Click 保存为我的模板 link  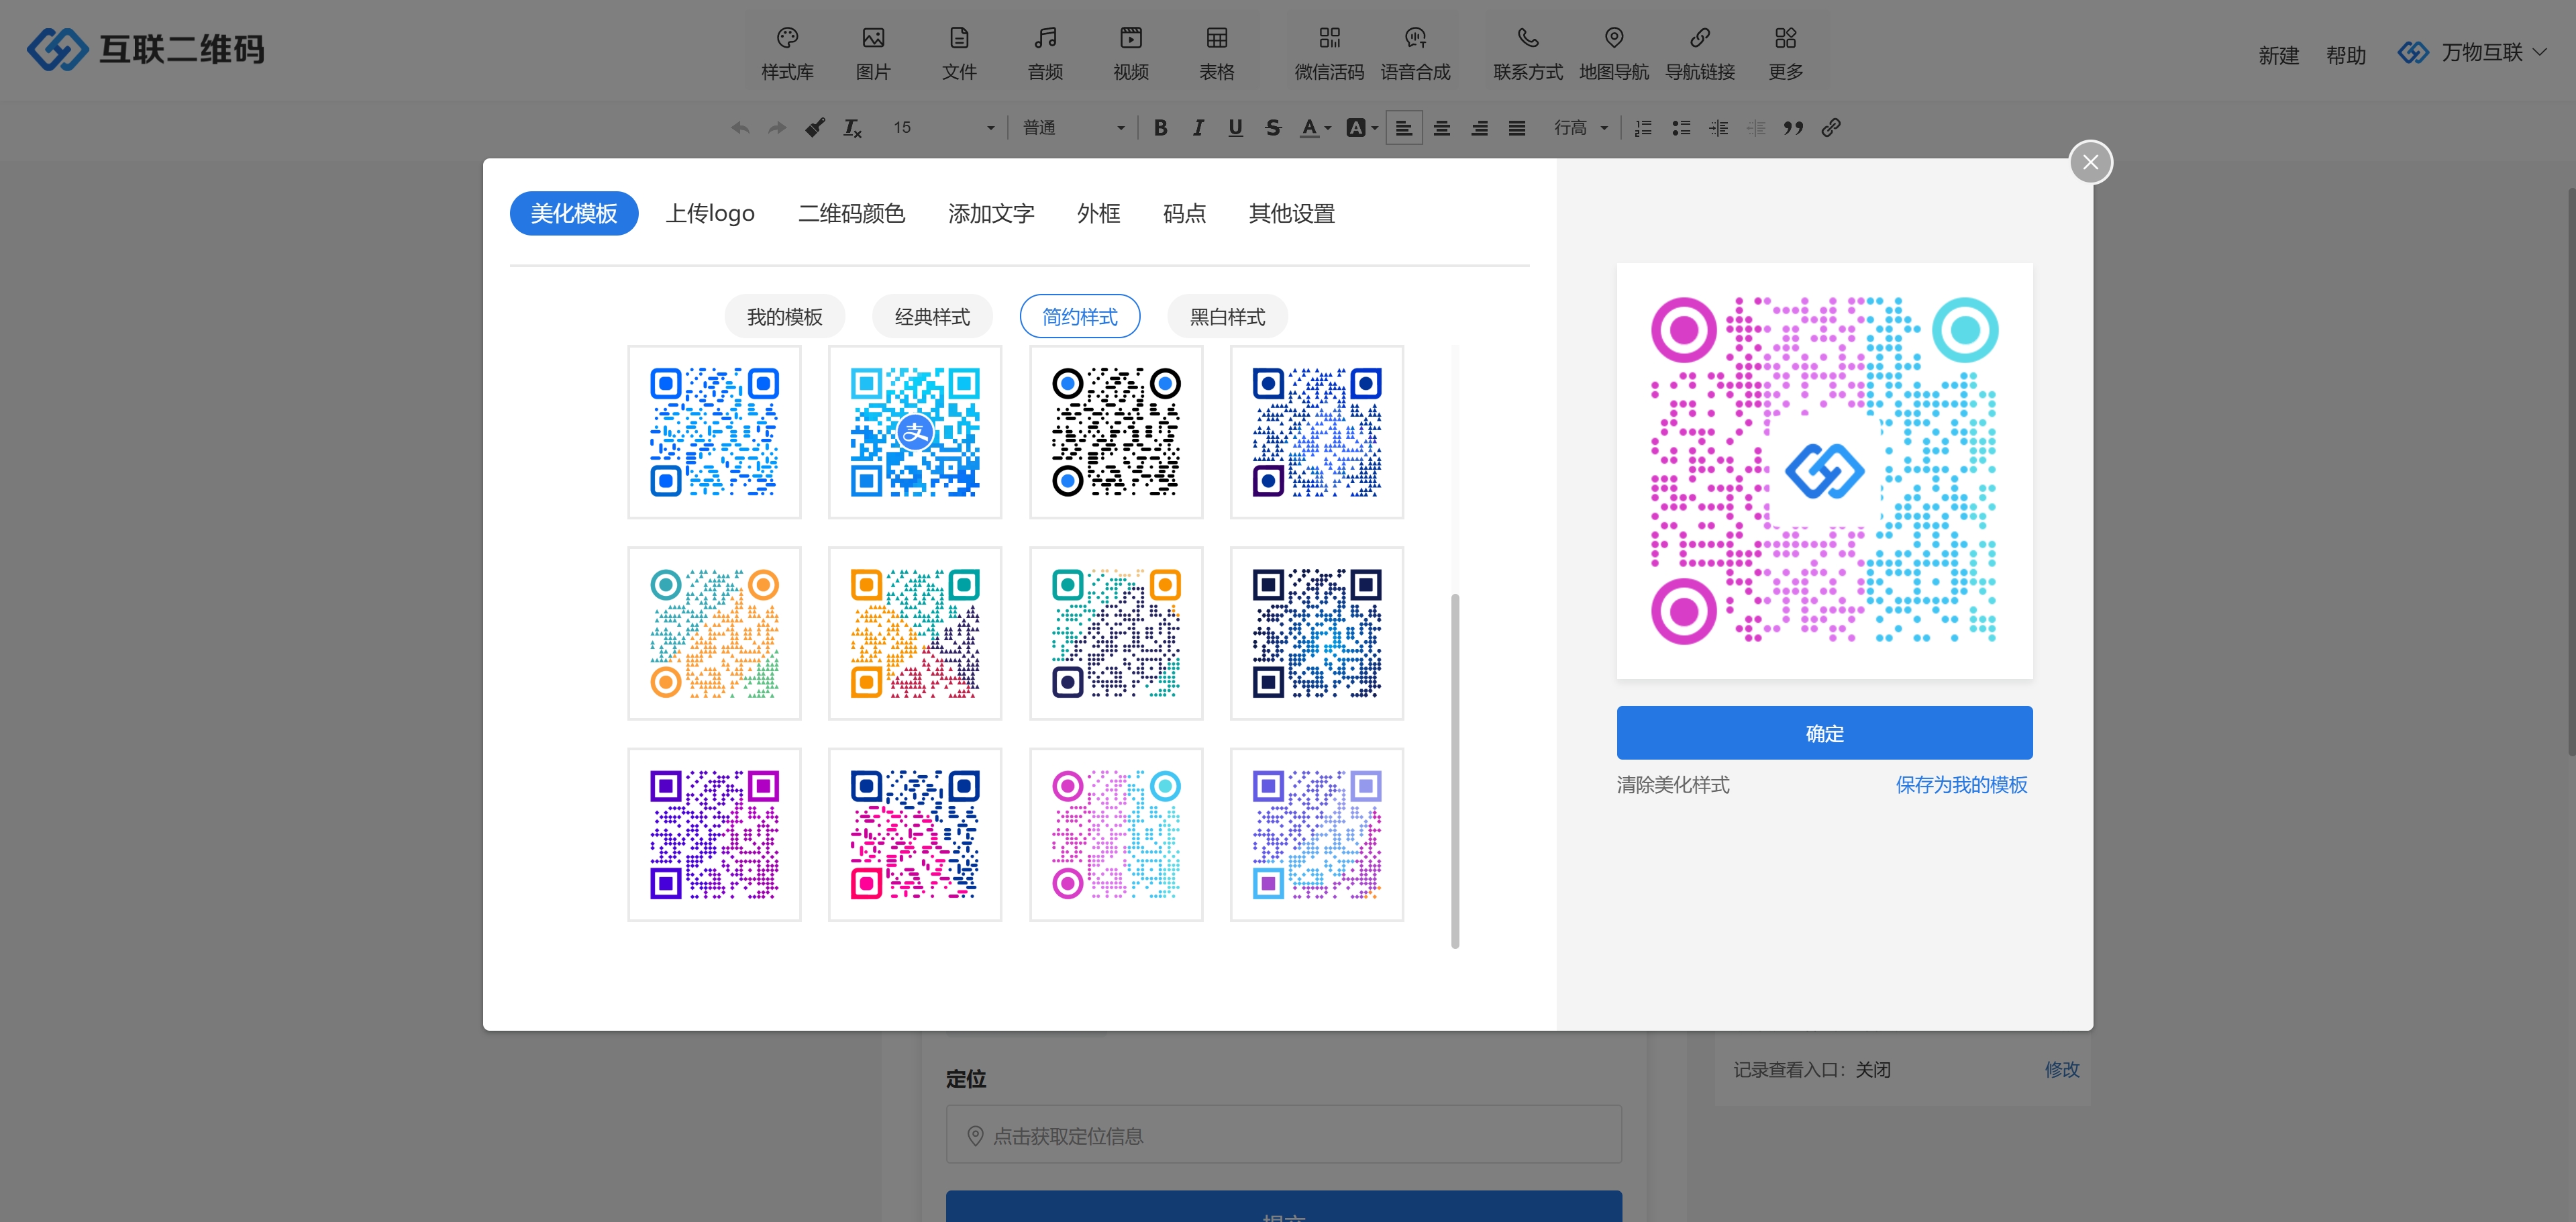[x=1961, y=785]
